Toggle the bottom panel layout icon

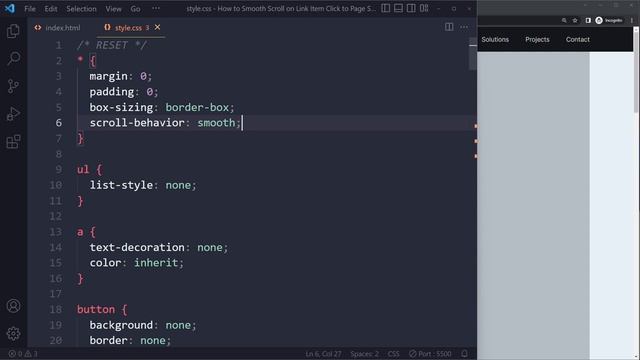click(x=398, y=8)
